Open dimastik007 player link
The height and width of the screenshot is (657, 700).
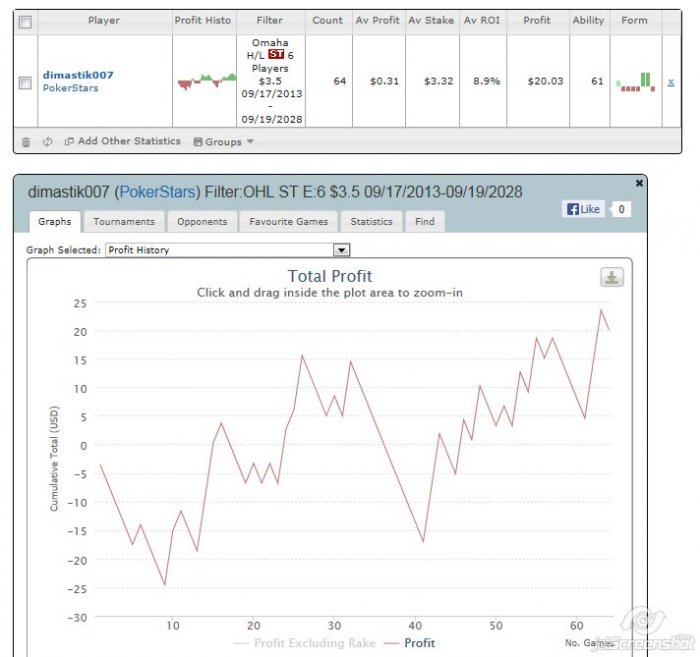coord(78,75)
